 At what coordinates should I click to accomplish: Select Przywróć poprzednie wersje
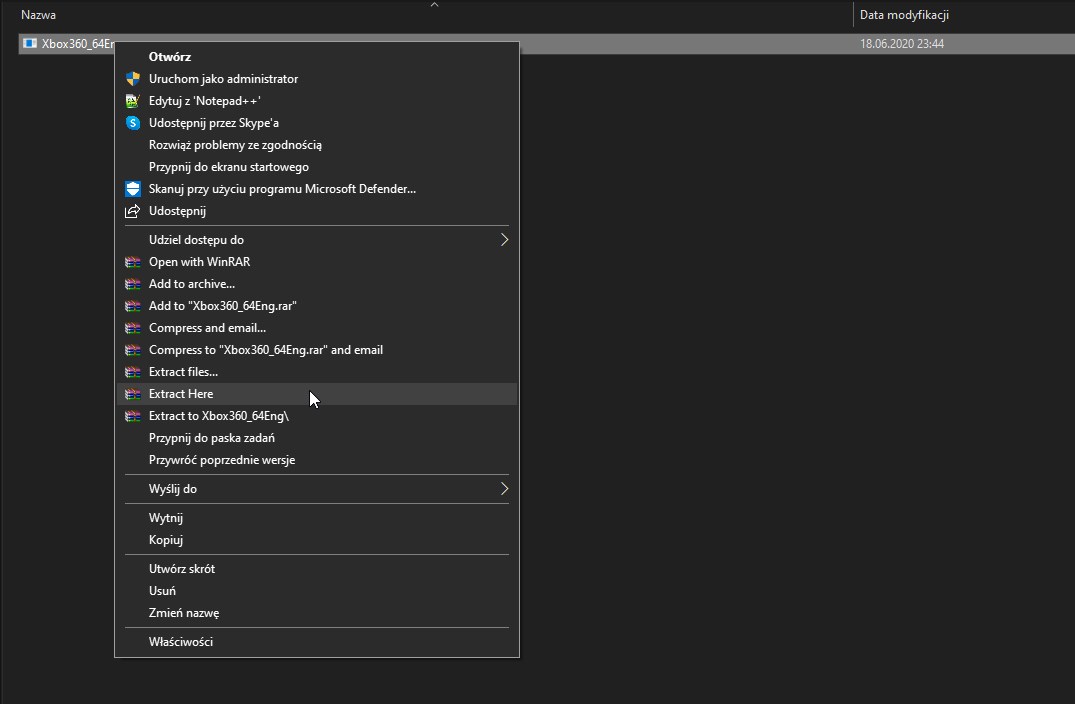tap(317, 459)
